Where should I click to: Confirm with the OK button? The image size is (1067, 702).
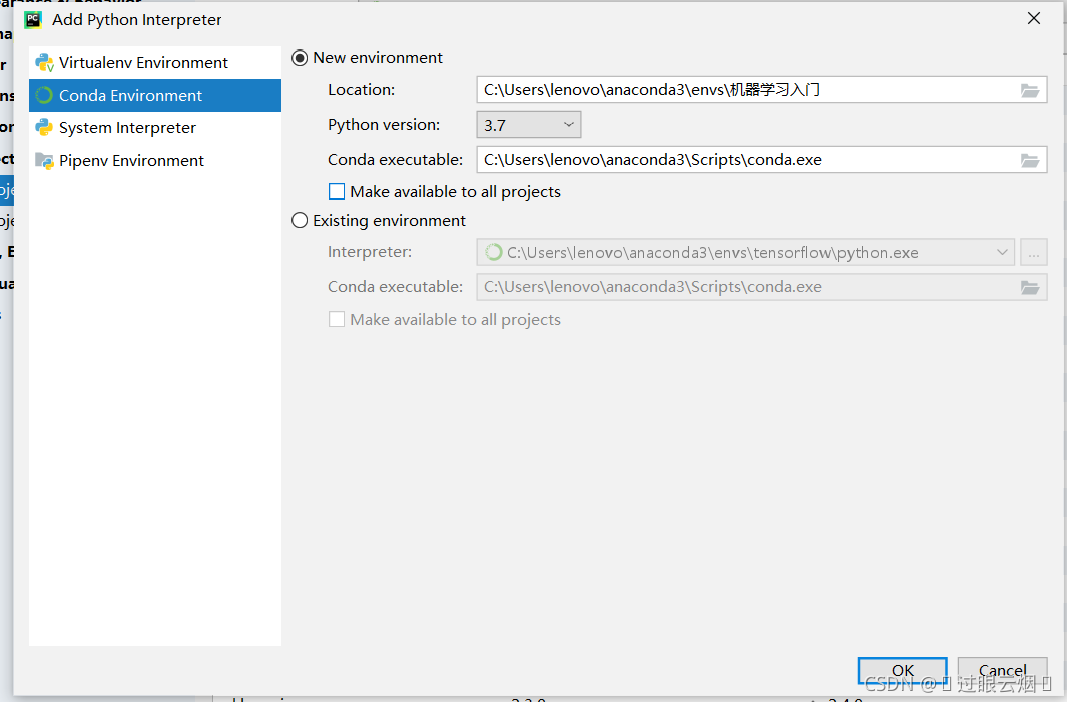pyautogui.click(x=902, y=671)
